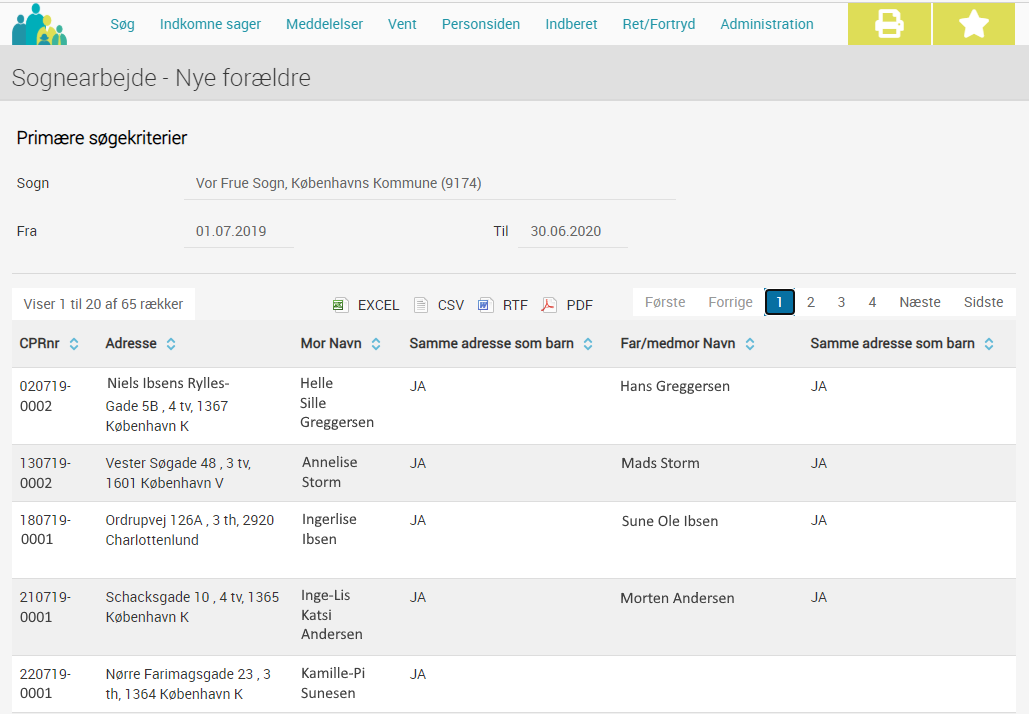This screenshot has width=1029, height=714.
Task: Click the family logo icon
Action: point(39,25)
